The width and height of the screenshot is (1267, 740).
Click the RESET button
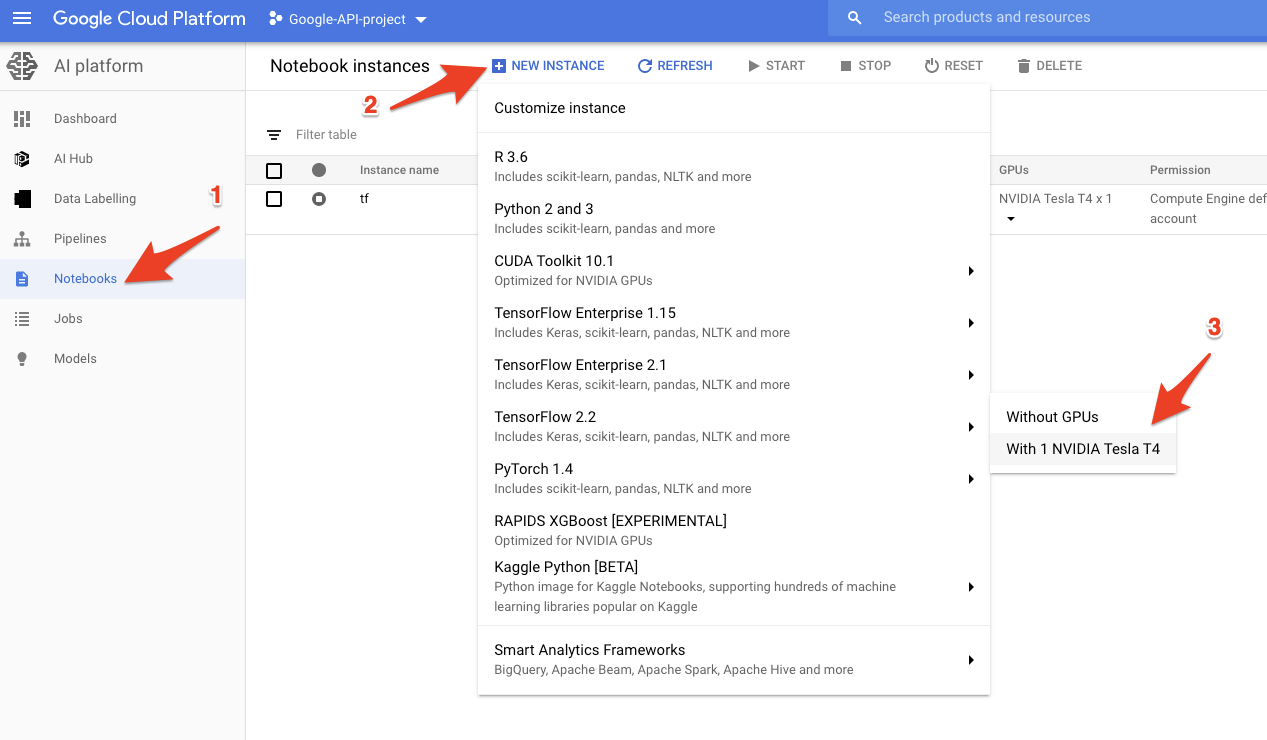(954, 66)
